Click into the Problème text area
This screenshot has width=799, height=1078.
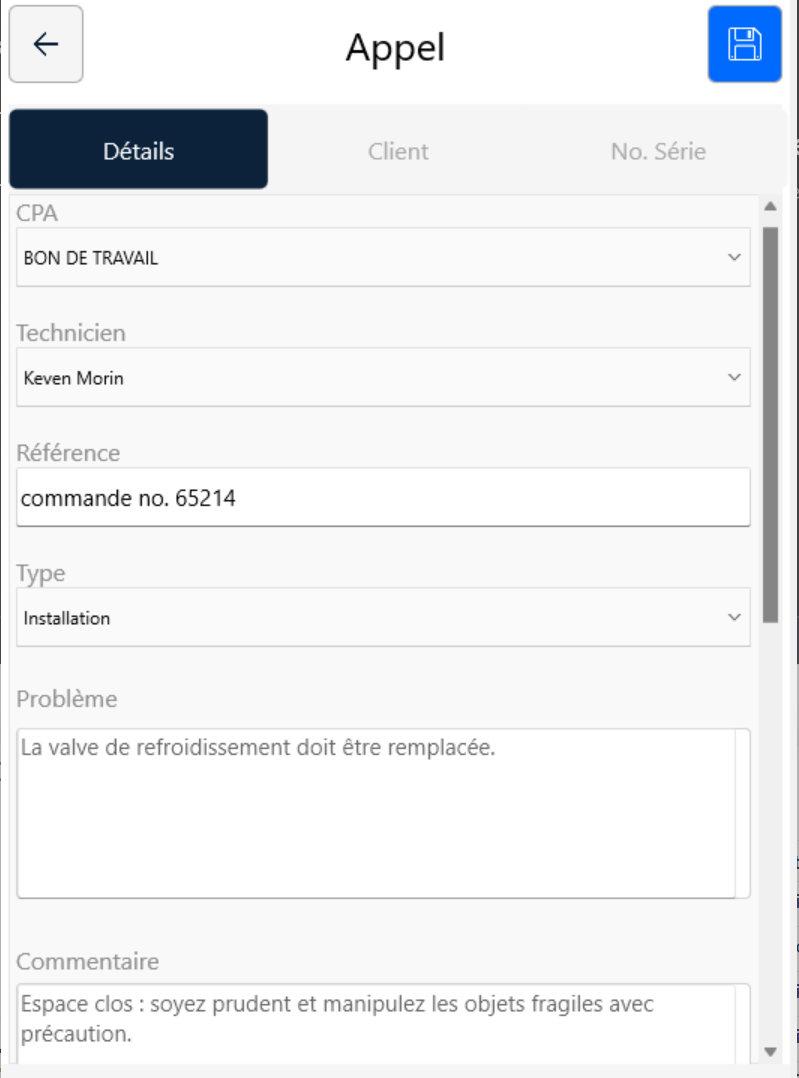tap(383, 813)
